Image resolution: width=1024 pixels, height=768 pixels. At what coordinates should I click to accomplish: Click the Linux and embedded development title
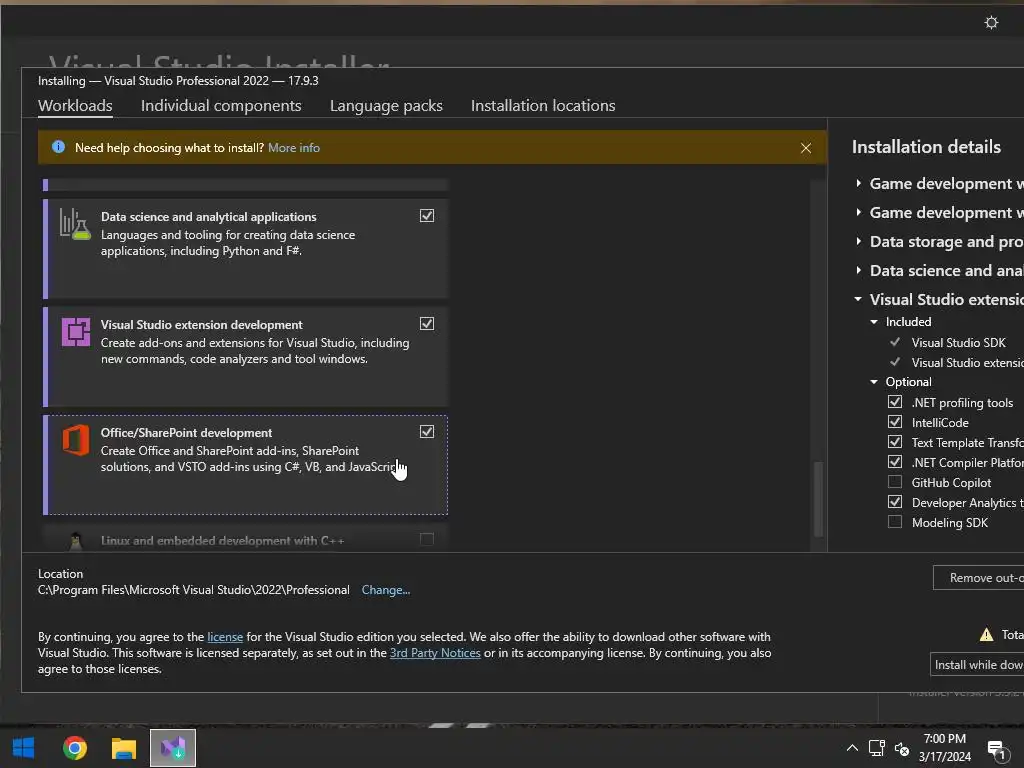pos(222,541)
